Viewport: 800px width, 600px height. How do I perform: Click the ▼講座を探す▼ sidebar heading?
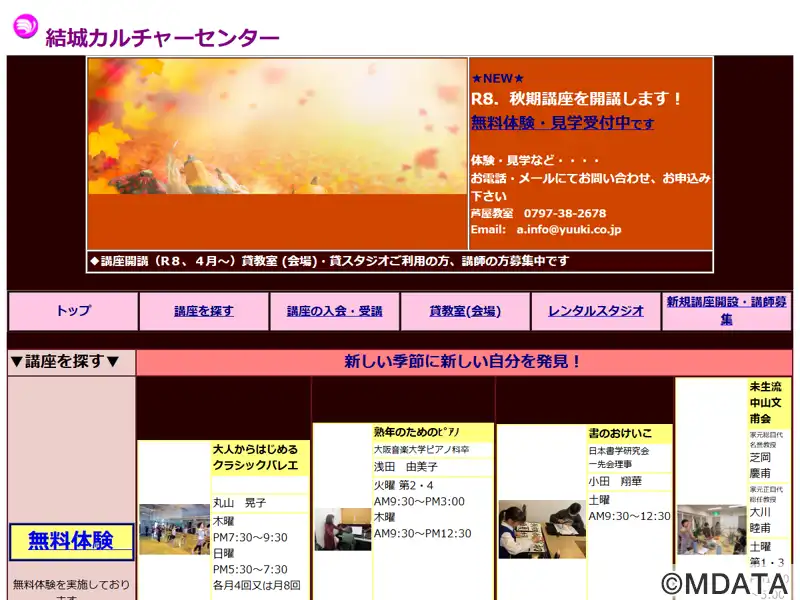click(65, 362)
